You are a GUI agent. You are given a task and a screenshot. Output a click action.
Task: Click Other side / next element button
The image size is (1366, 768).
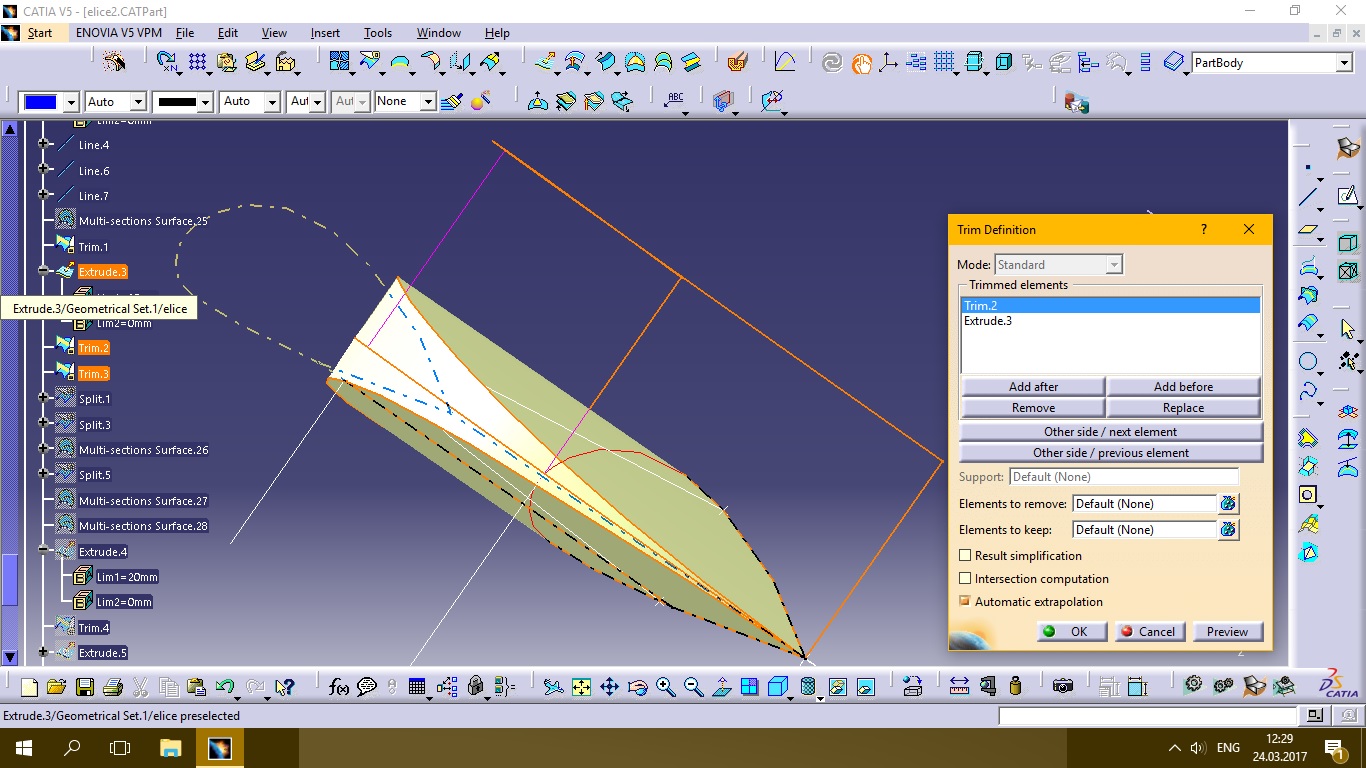pyautogui.click(x=1111, y=432)
